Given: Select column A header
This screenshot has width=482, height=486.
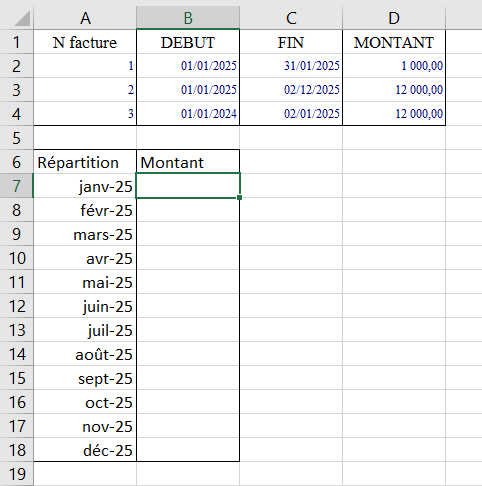Looking at the screenshot, I should [85, 18].
